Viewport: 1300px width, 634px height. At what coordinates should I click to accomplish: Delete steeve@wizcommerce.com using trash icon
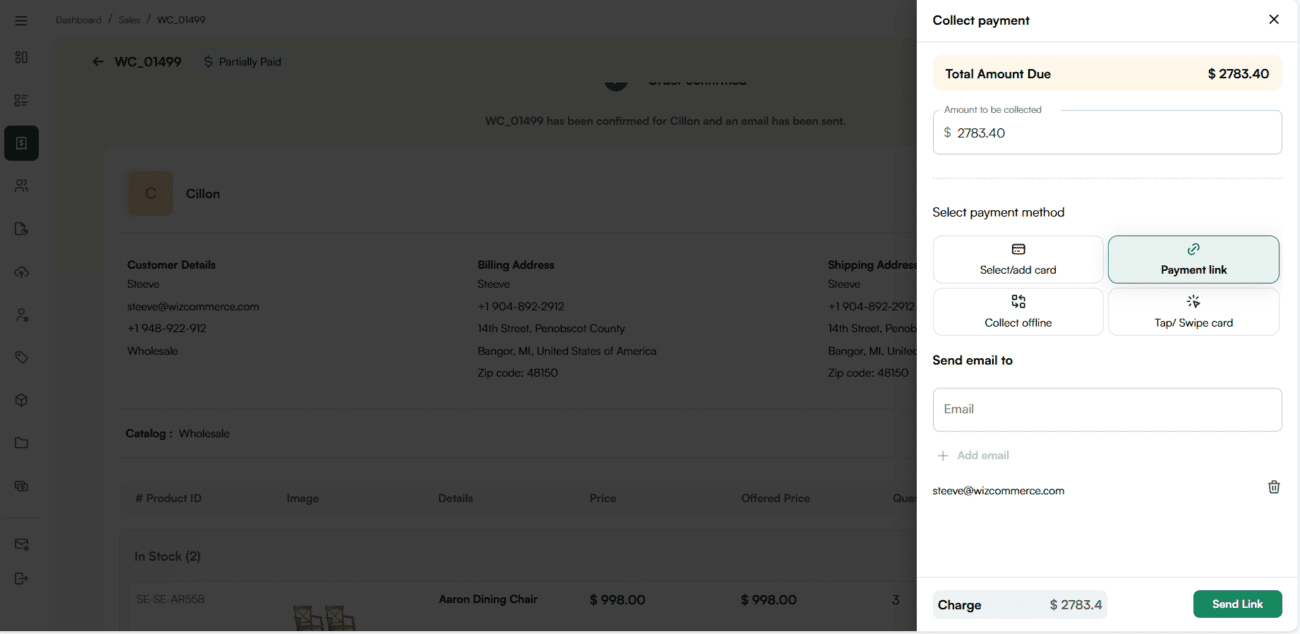1273,487
